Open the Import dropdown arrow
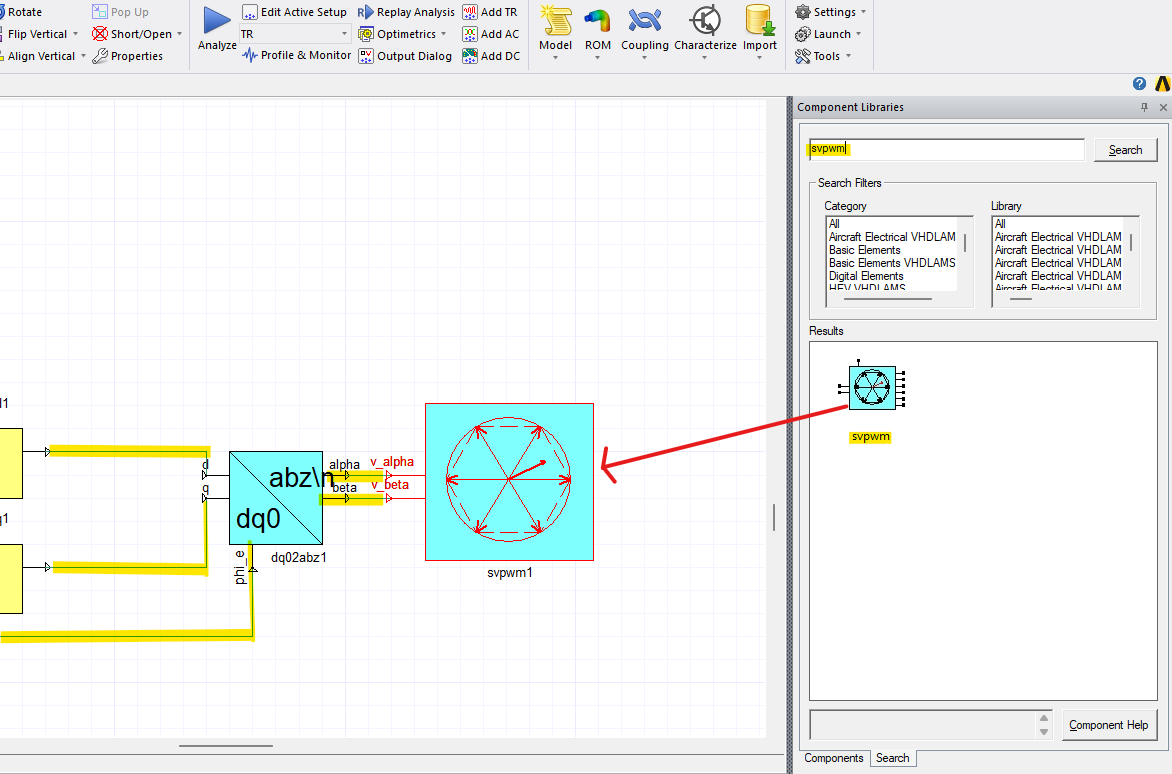Screen dimensions: 1172x774 coord(759,58)
